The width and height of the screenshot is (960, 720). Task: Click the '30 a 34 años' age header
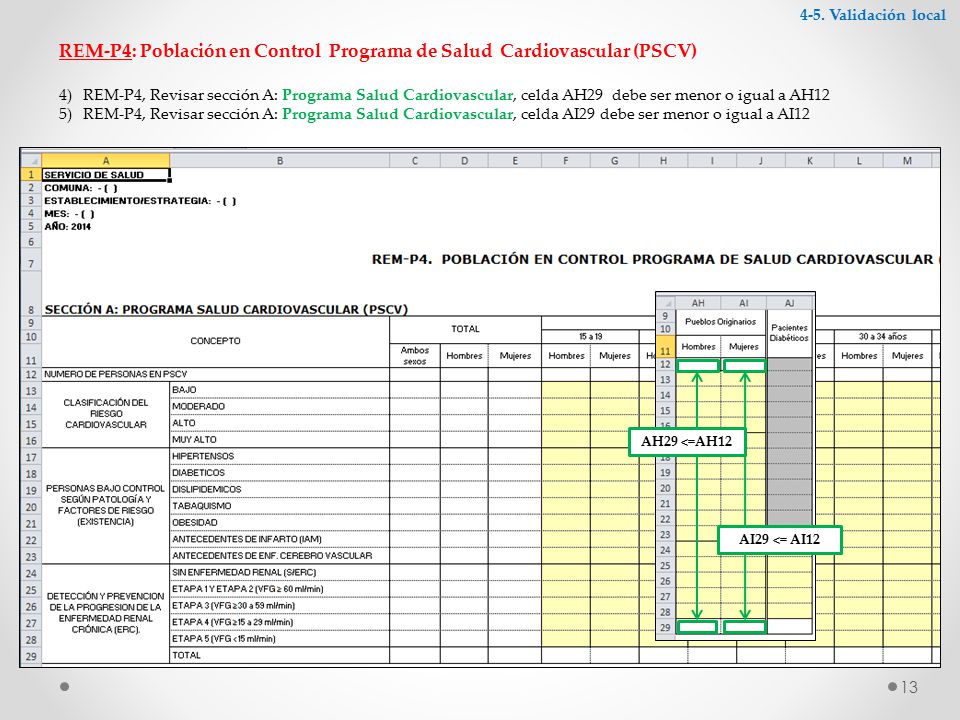pos(882,336)
